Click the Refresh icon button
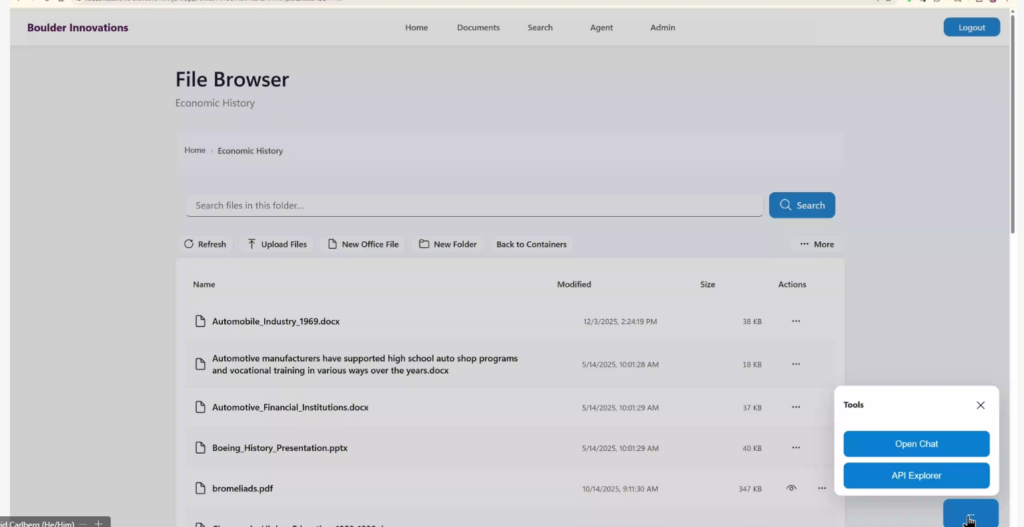Screen dimensions: 1024x527 pyautogui.click(x=205, y=244)
